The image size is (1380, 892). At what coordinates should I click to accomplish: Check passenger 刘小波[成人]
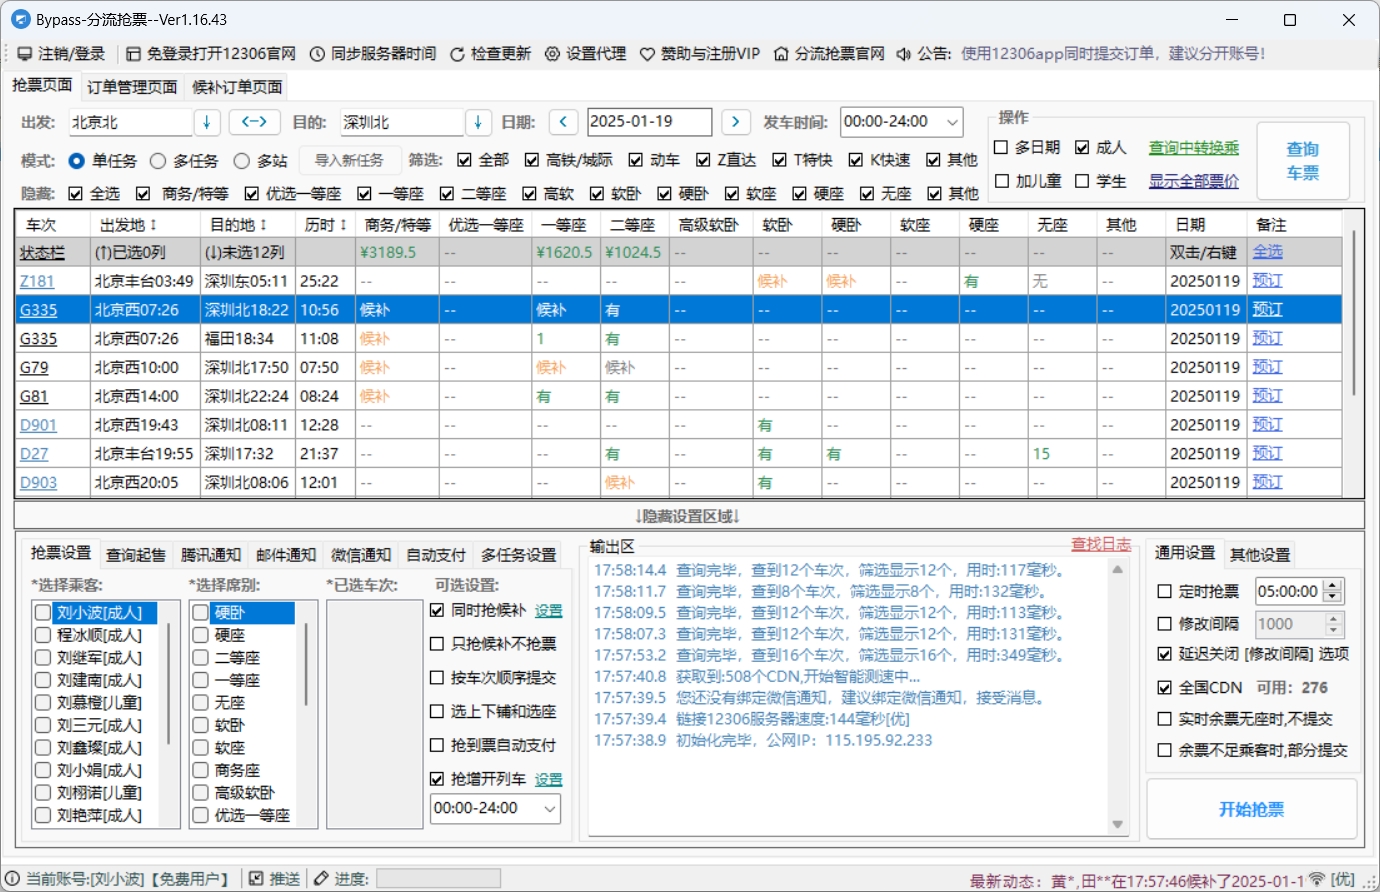(42, 612)
